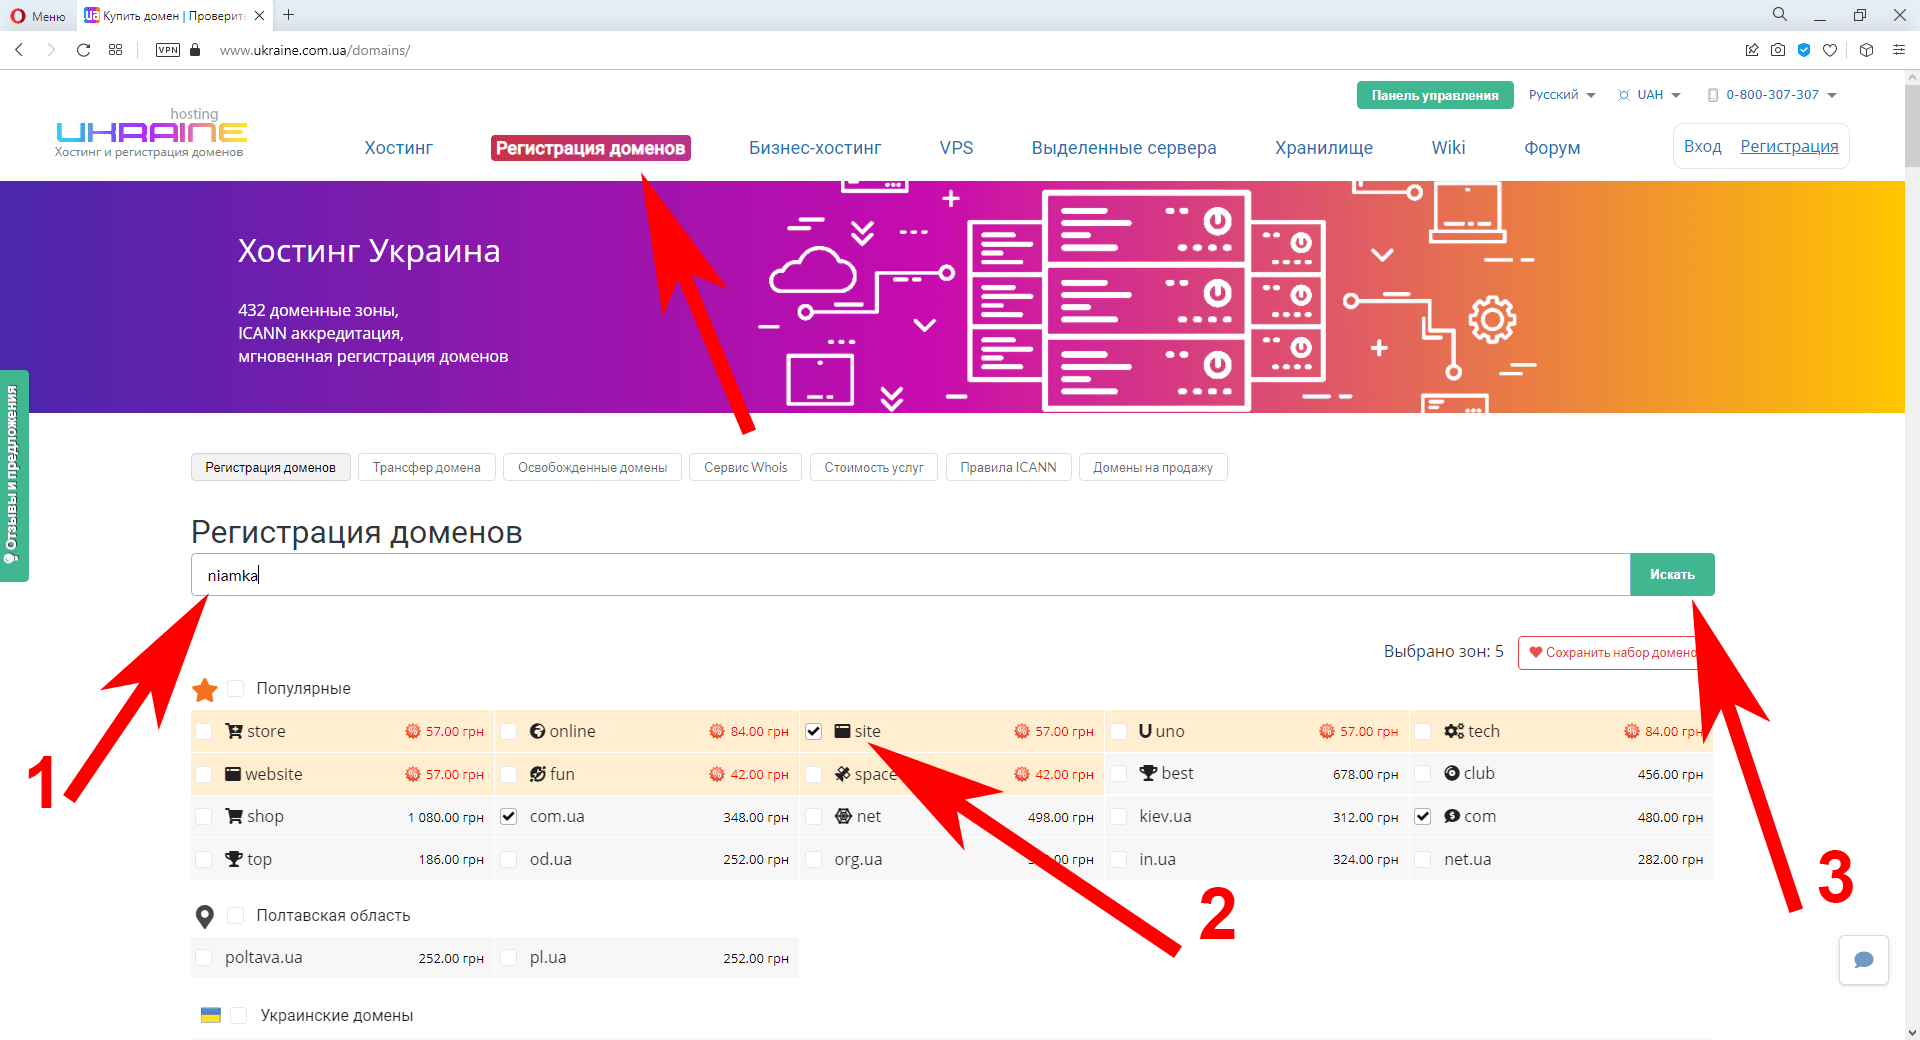Open the Хостинг menu
The height and width of the screenshot is (1040, 1920).
[x=398, y=148]
